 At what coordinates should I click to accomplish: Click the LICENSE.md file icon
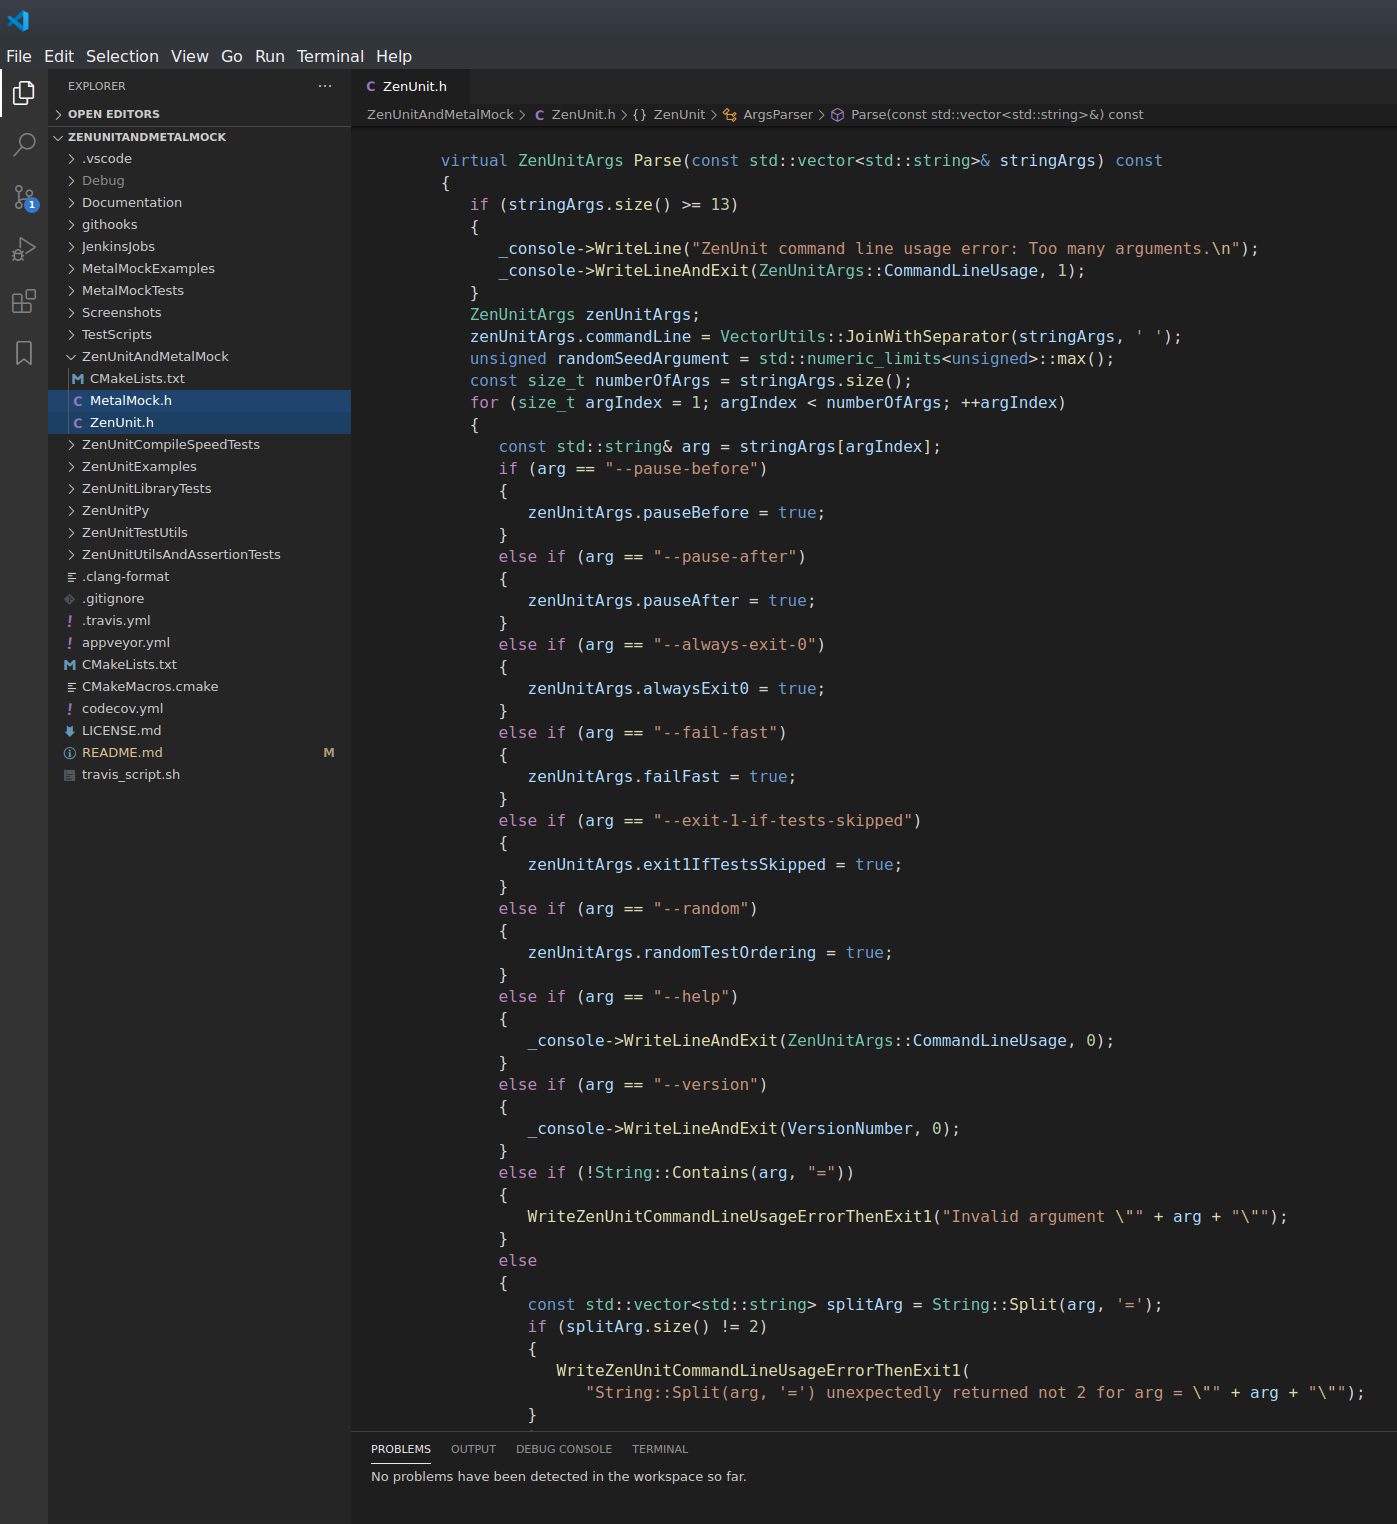click(70, 731)
